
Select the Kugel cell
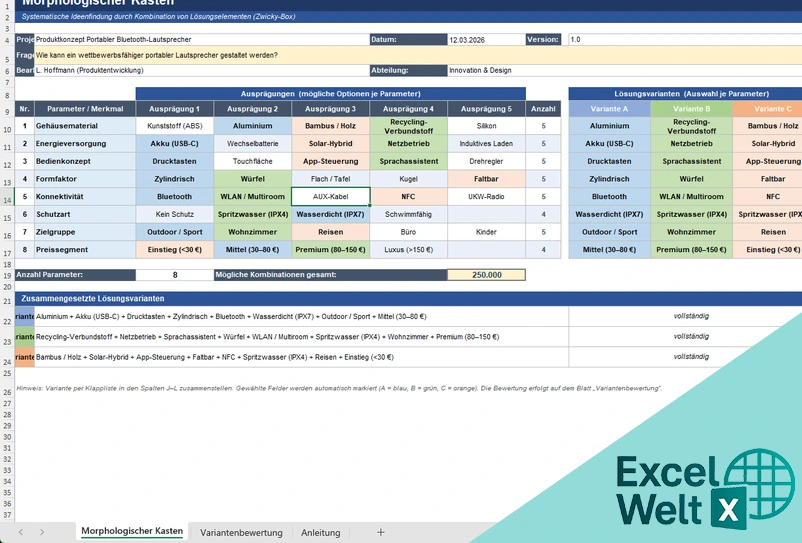408,179
